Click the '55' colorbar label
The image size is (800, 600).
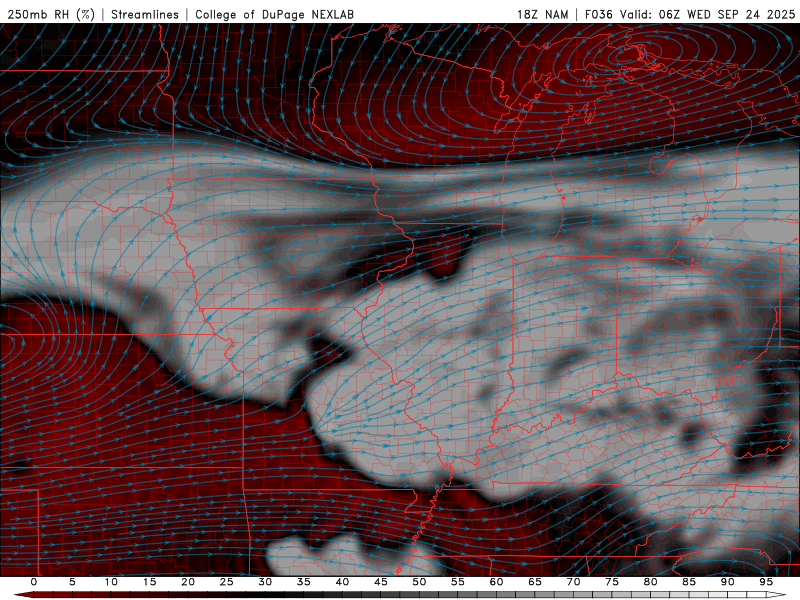point(458,582)
